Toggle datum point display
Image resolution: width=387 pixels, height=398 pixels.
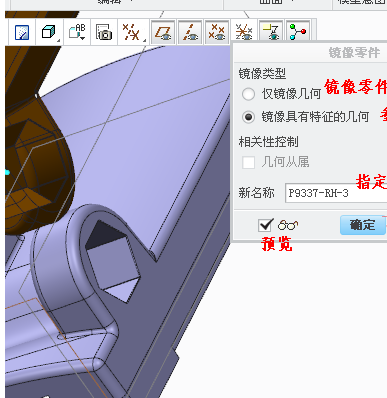217,32
